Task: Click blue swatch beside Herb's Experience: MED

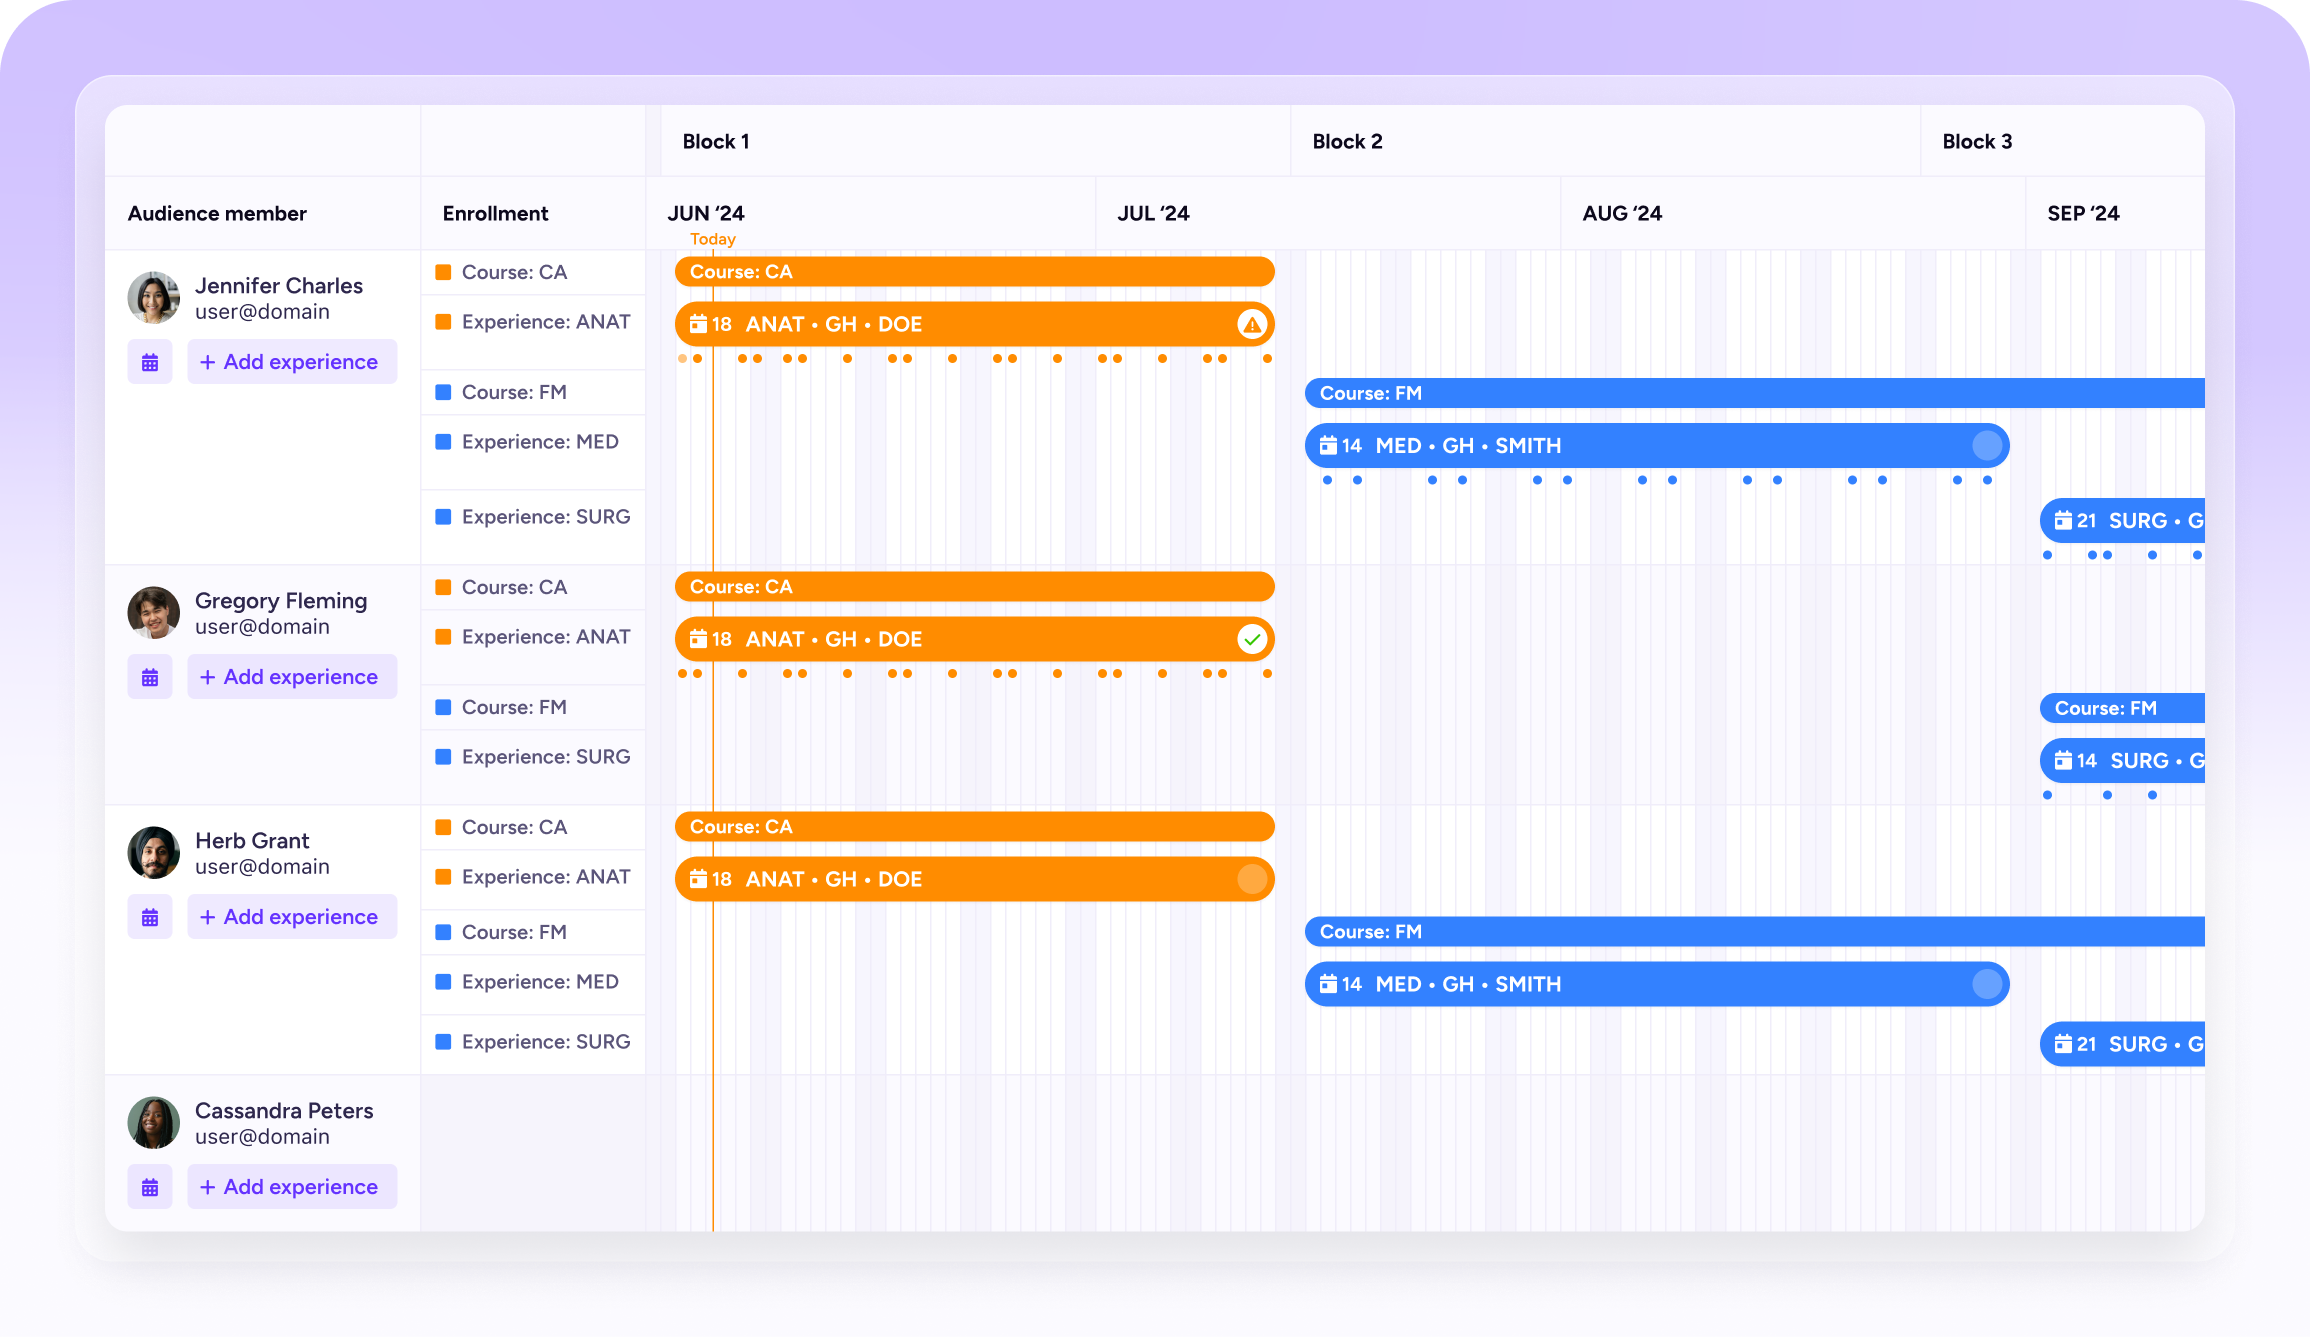Action: click(x=444, y=982)
